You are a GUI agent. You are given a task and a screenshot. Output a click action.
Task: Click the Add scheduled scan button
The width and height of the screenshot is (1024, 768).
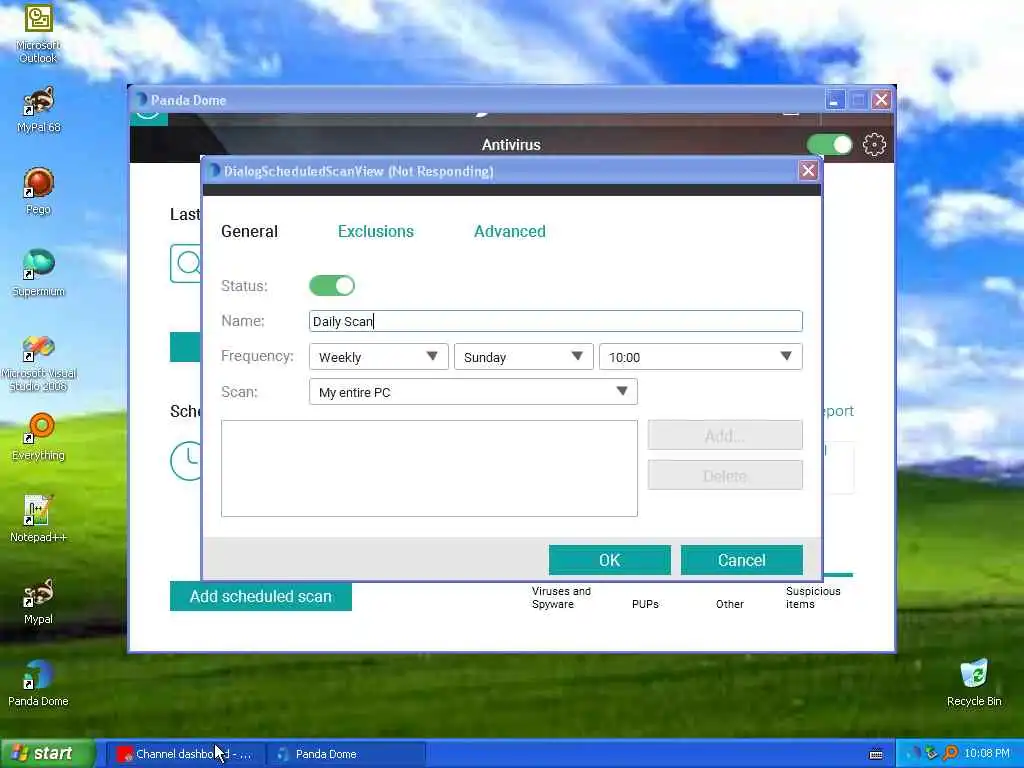(261, 596)
